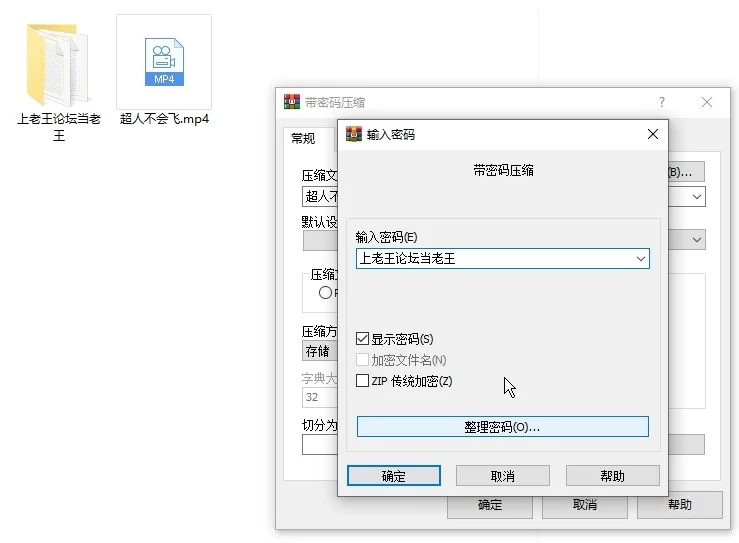Screen dimensions: 739x543
Task: Close the 输入密码 dialog
Action: [653, 134]
